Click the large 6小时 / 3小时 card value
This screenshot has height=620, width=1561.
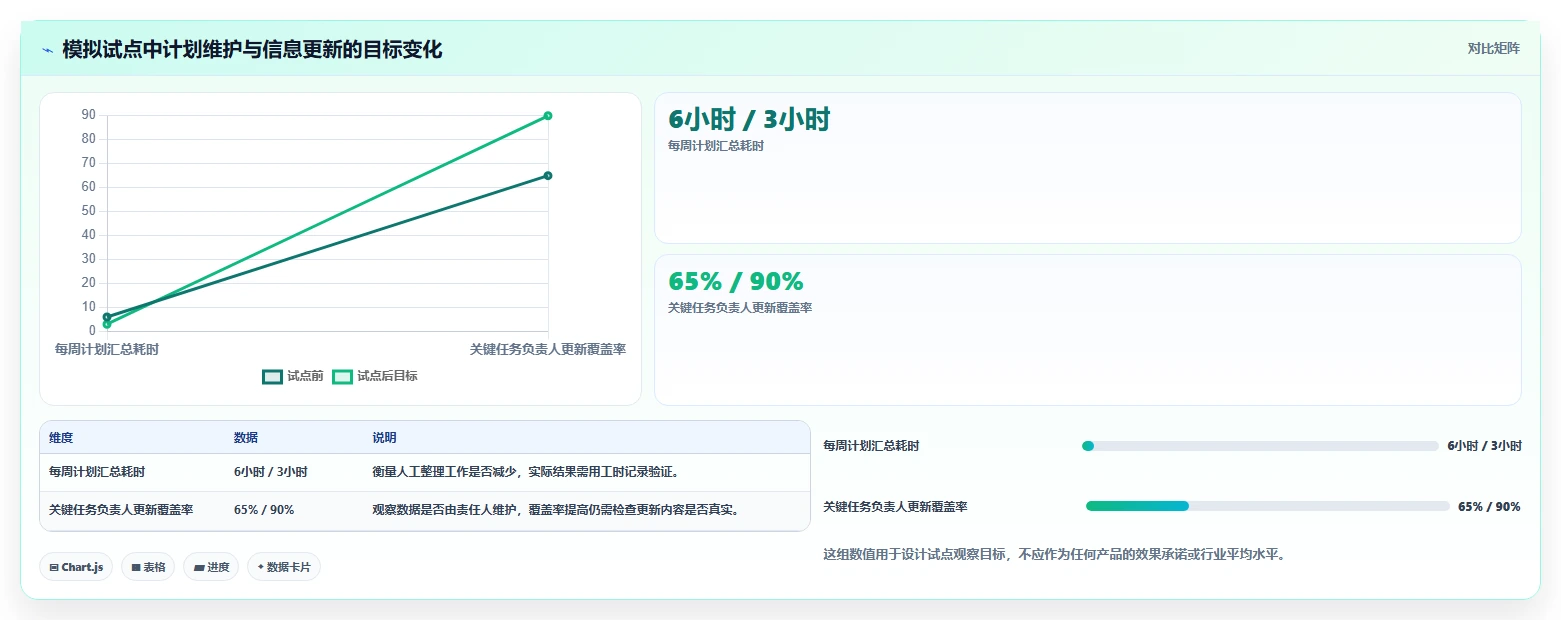(749, 119)
